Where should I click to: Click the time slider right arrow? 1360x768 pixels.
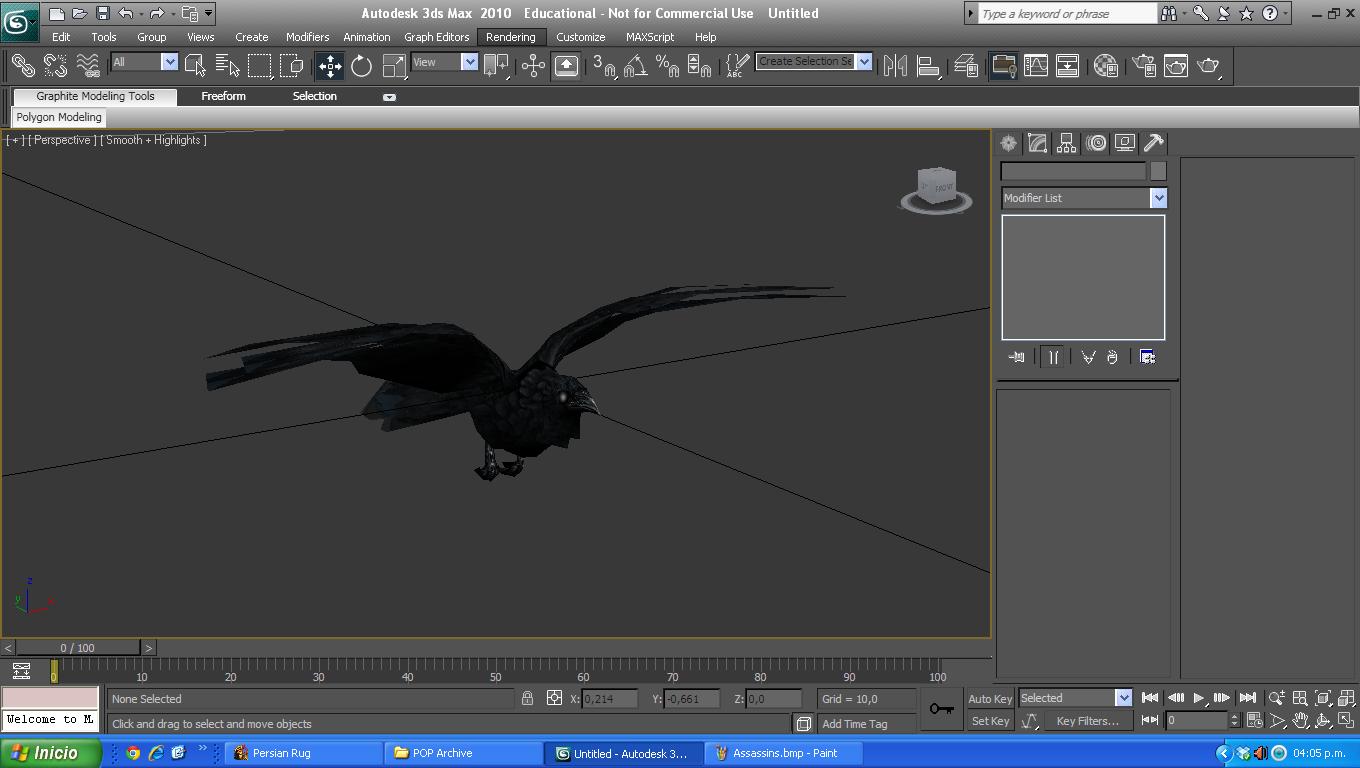coord(149,648)
